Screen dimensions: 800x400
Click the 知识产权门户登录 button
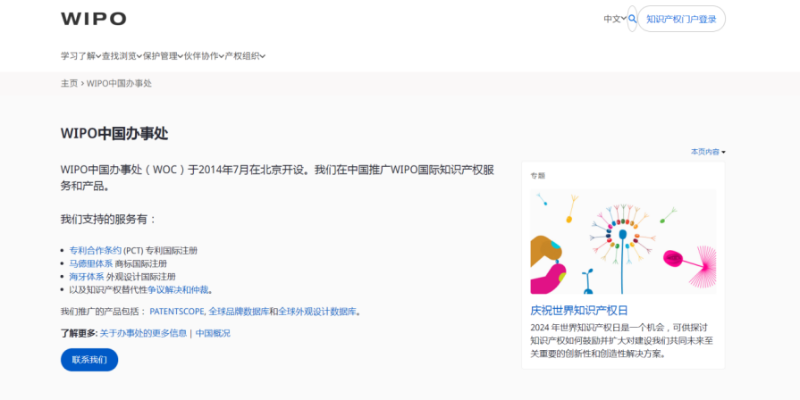point(681,19)
